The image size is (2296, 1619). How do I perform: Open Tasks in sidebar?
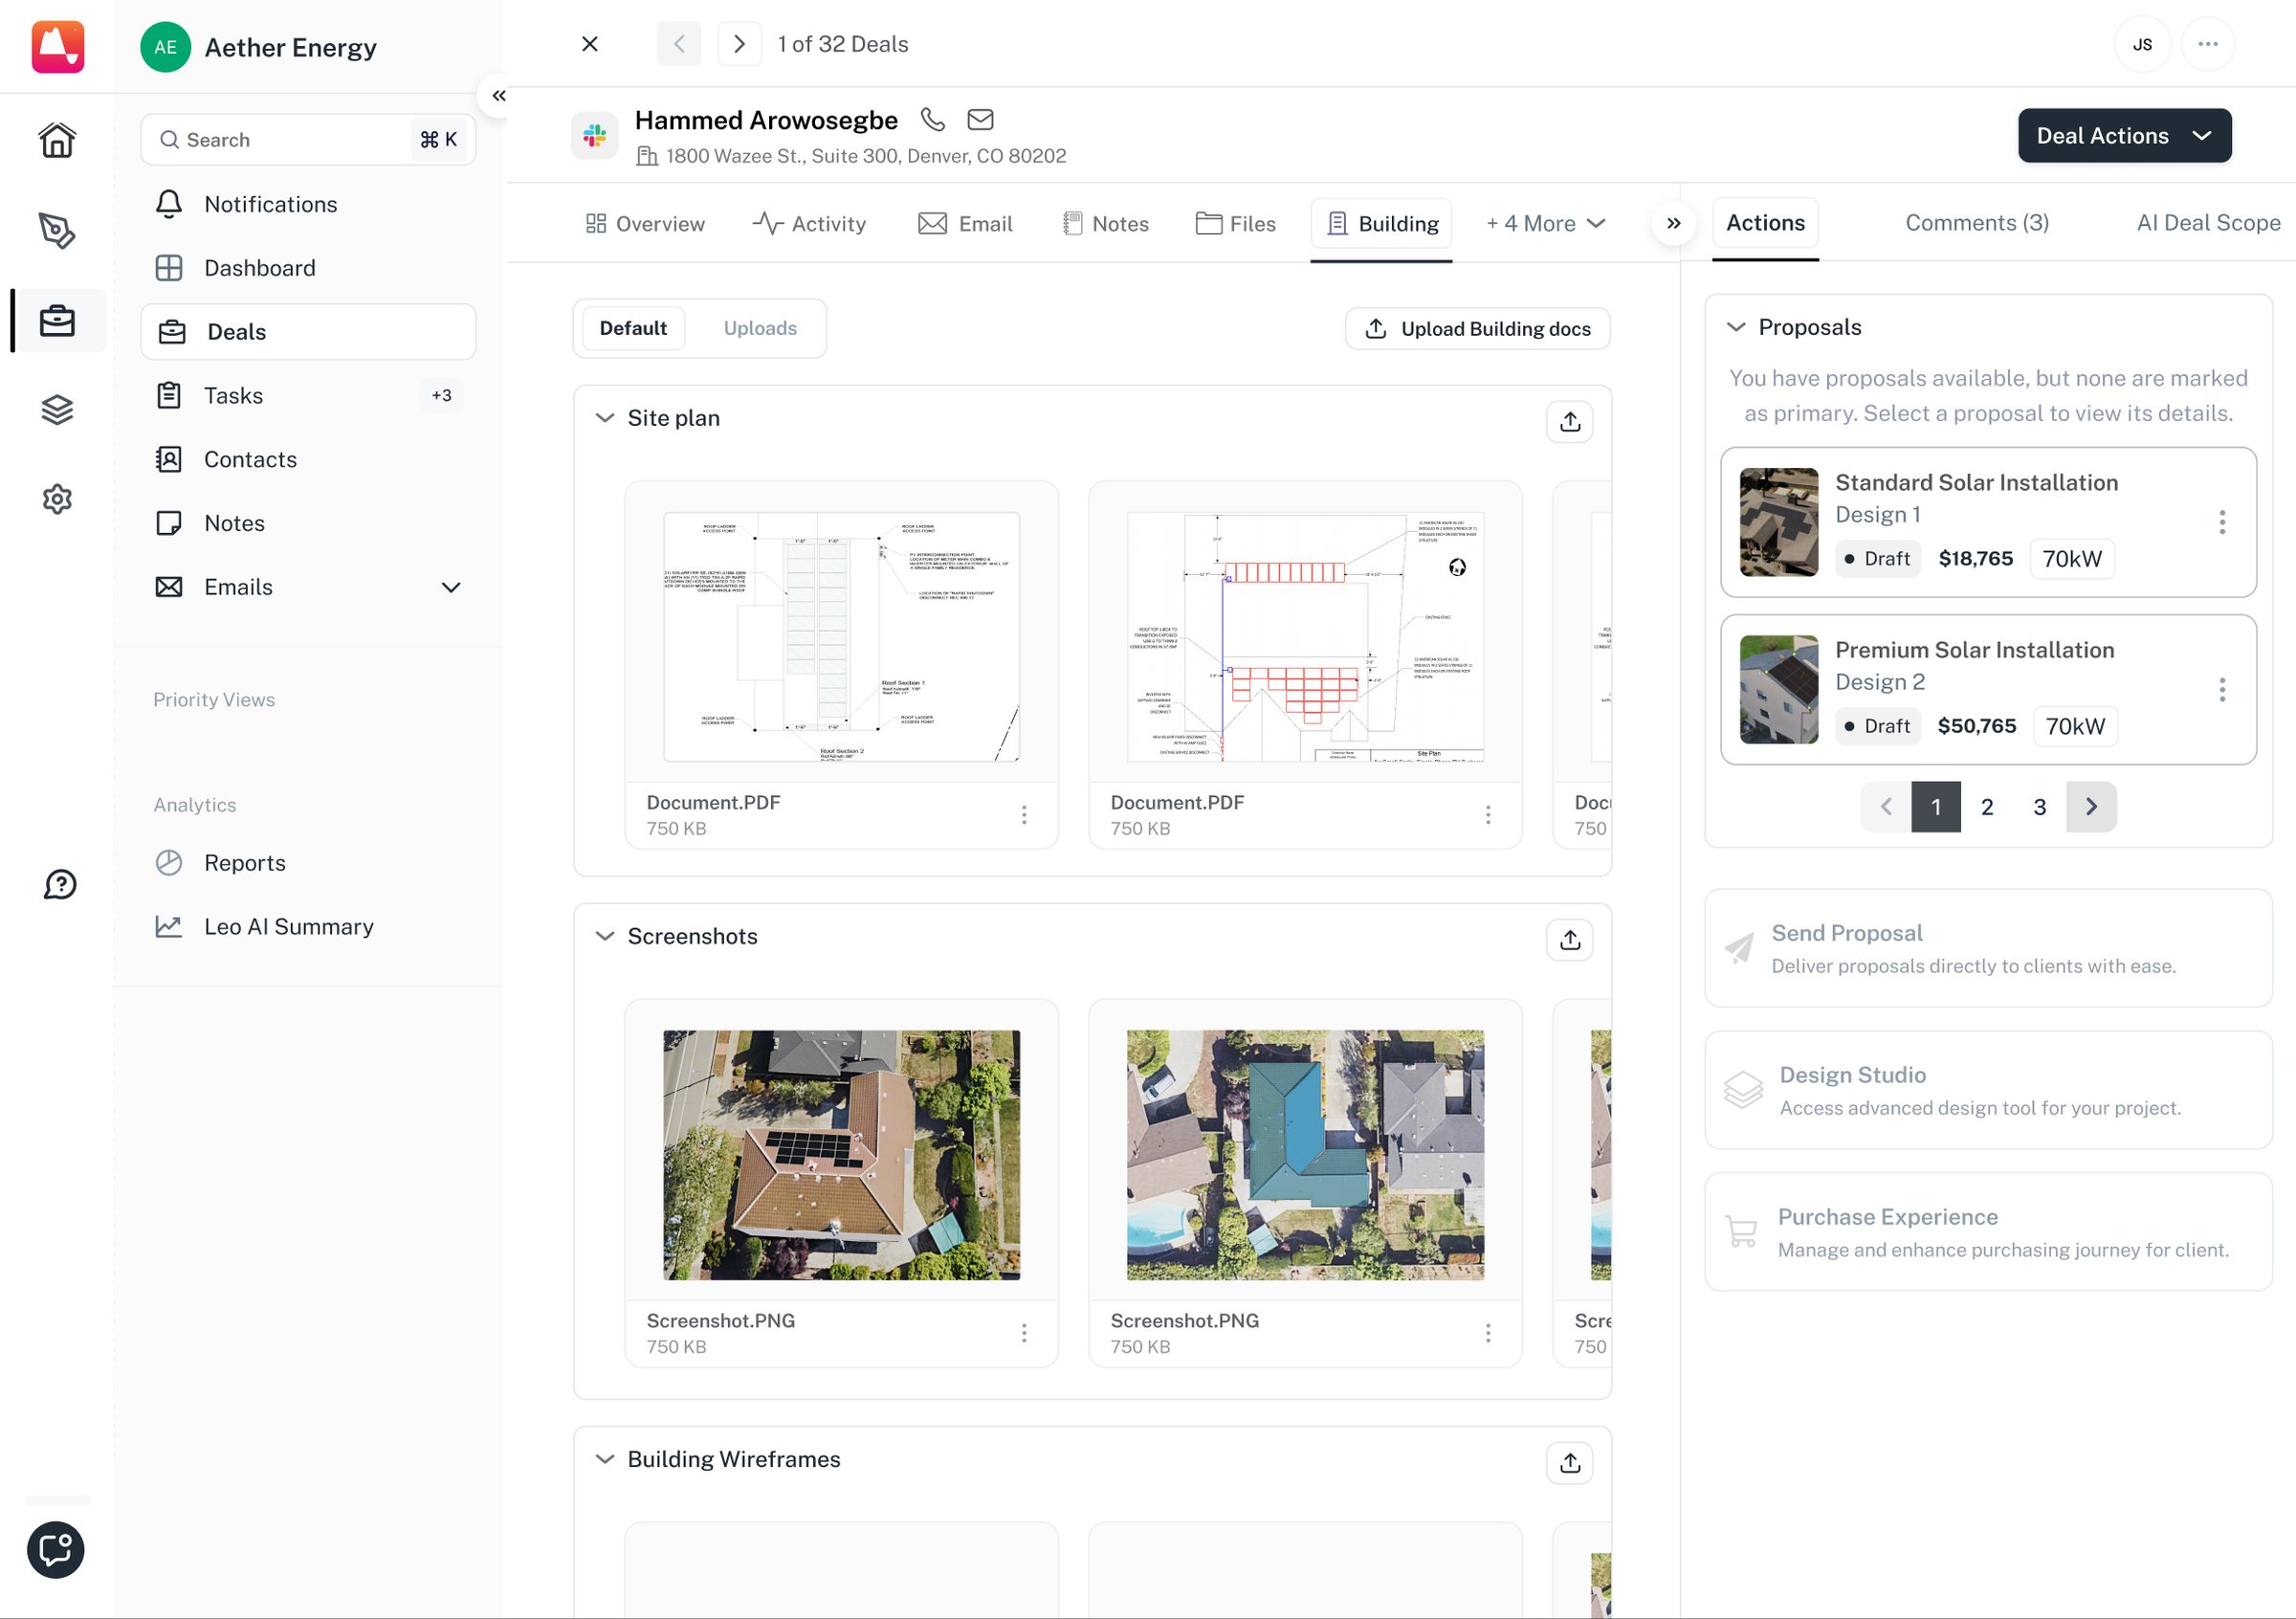click(x=308, y=396)
